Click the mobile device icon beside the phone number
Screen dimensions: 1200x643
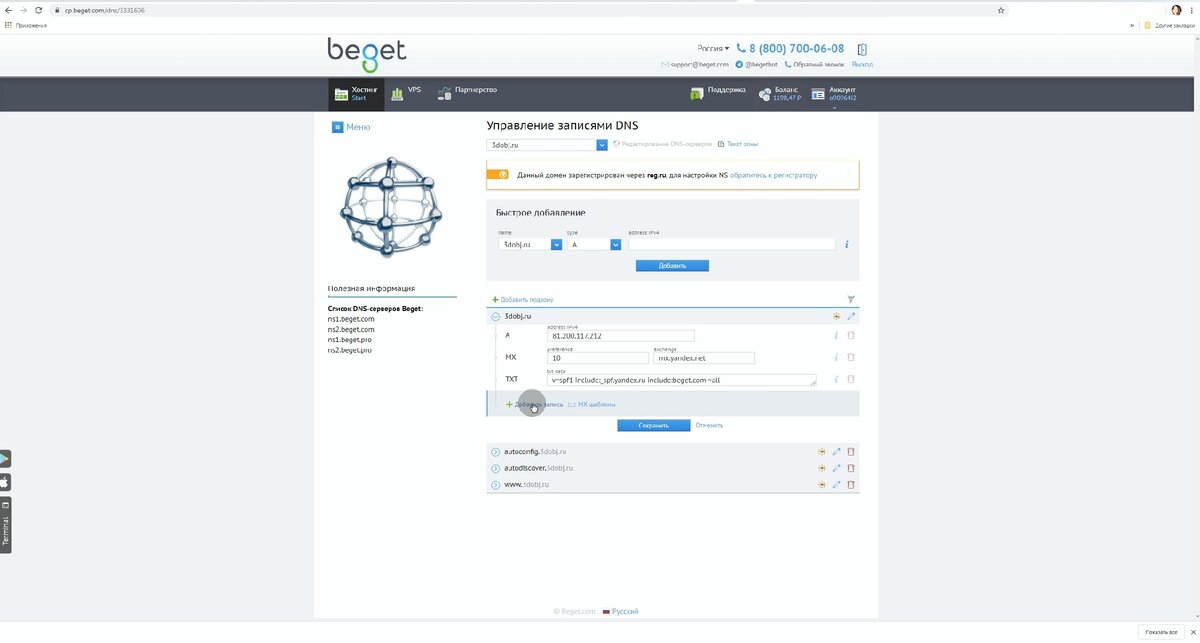click(862, 49)
